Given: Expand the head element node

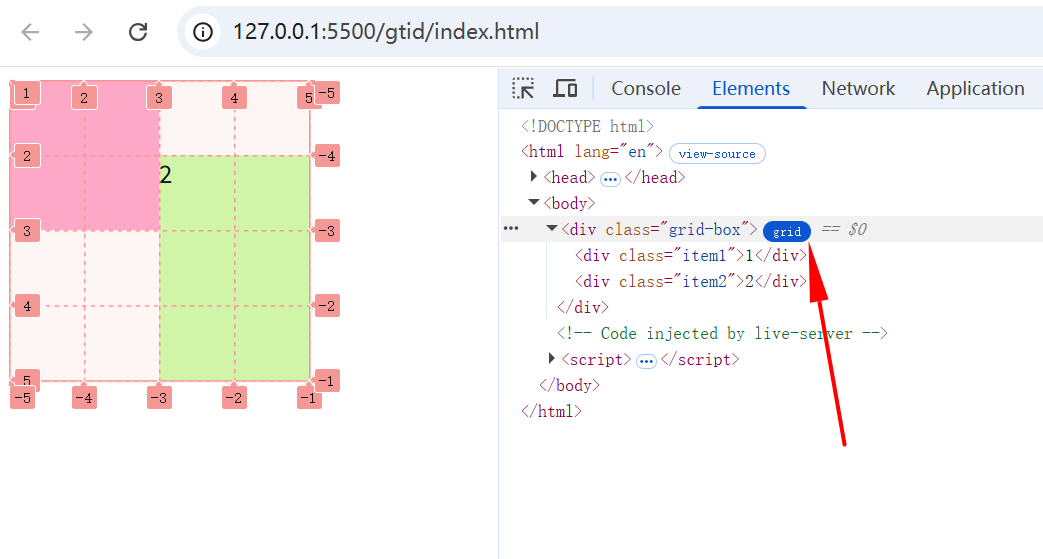Looking at the screenshot, I should [x=533, y=176].
